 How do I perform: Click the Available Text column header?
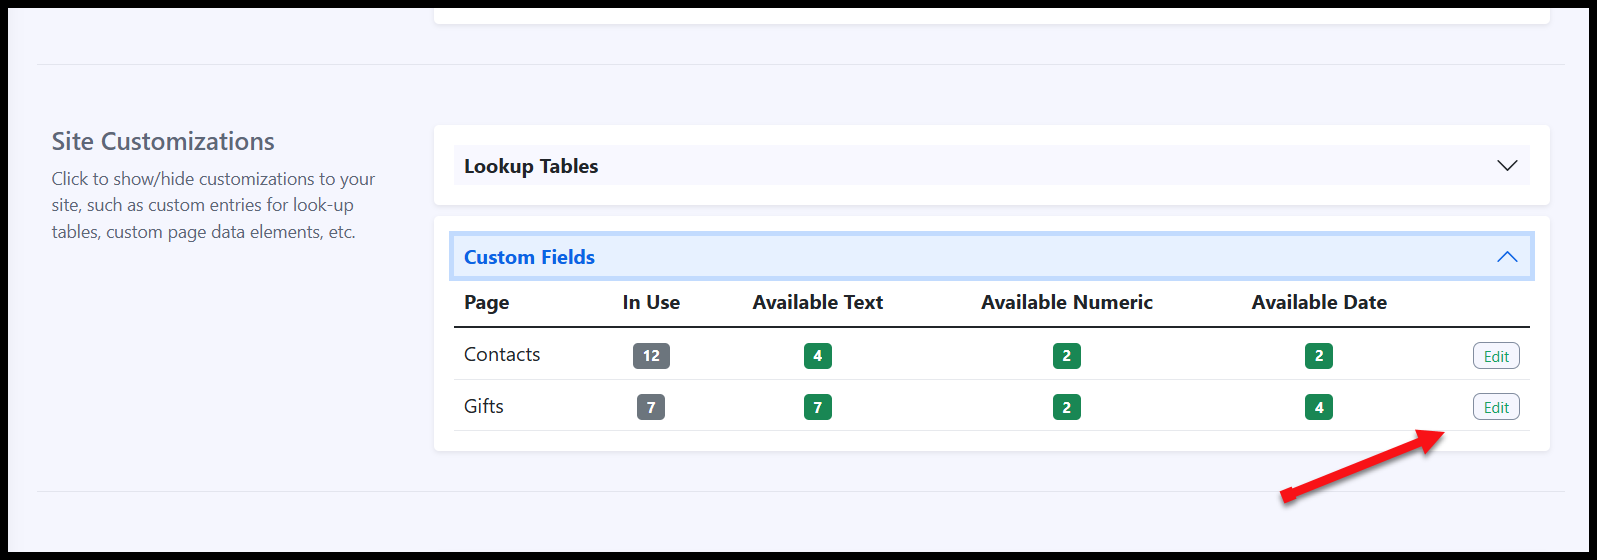[x=818, y=302]
